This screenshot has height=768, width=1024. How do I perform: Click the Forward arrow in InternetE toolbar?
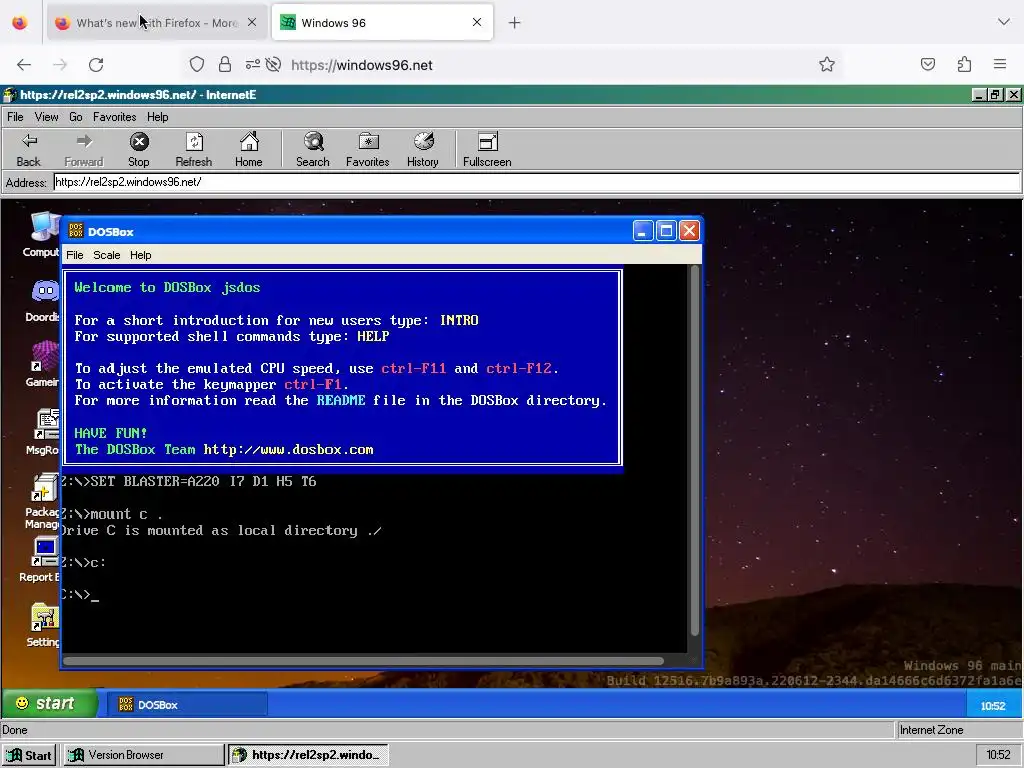(84, 150)
